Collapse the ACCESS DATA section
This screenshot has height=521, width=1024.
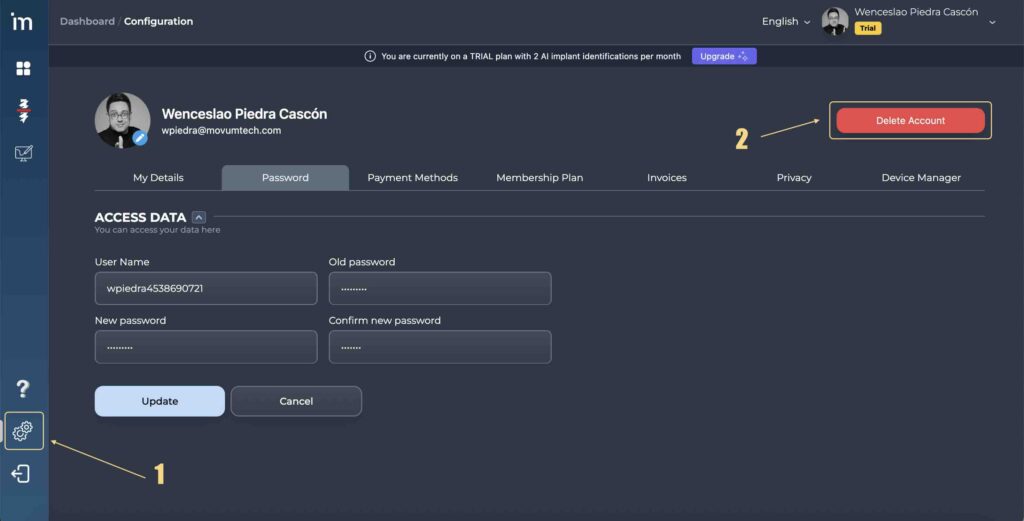[198, 217]
